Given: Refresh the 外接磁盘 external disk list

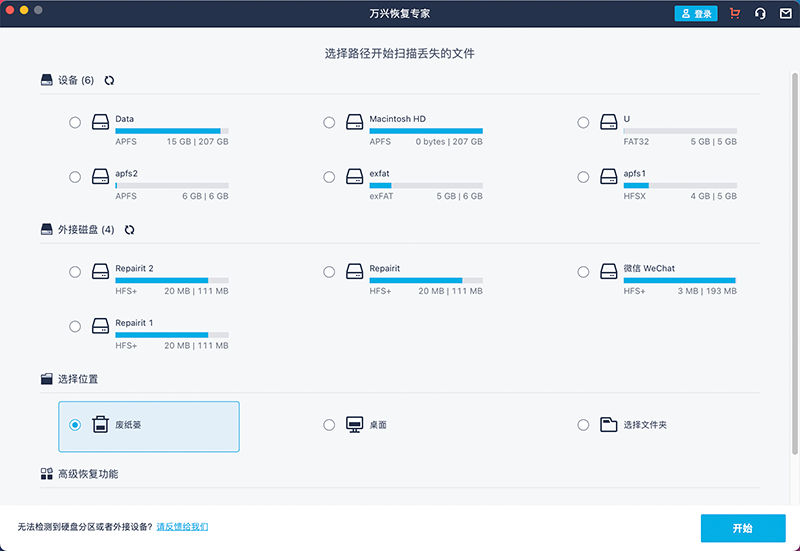Looking at the screenshot, I should (x=130, y=230).
